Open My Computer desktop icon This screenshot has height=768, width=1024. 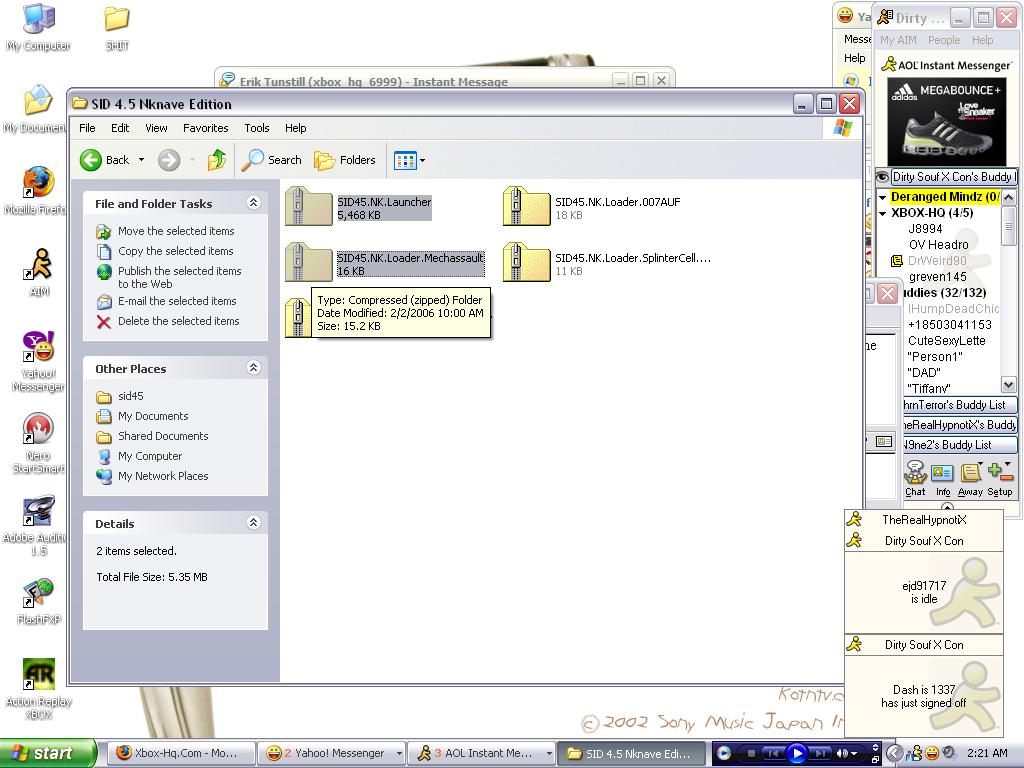[39, 27]
